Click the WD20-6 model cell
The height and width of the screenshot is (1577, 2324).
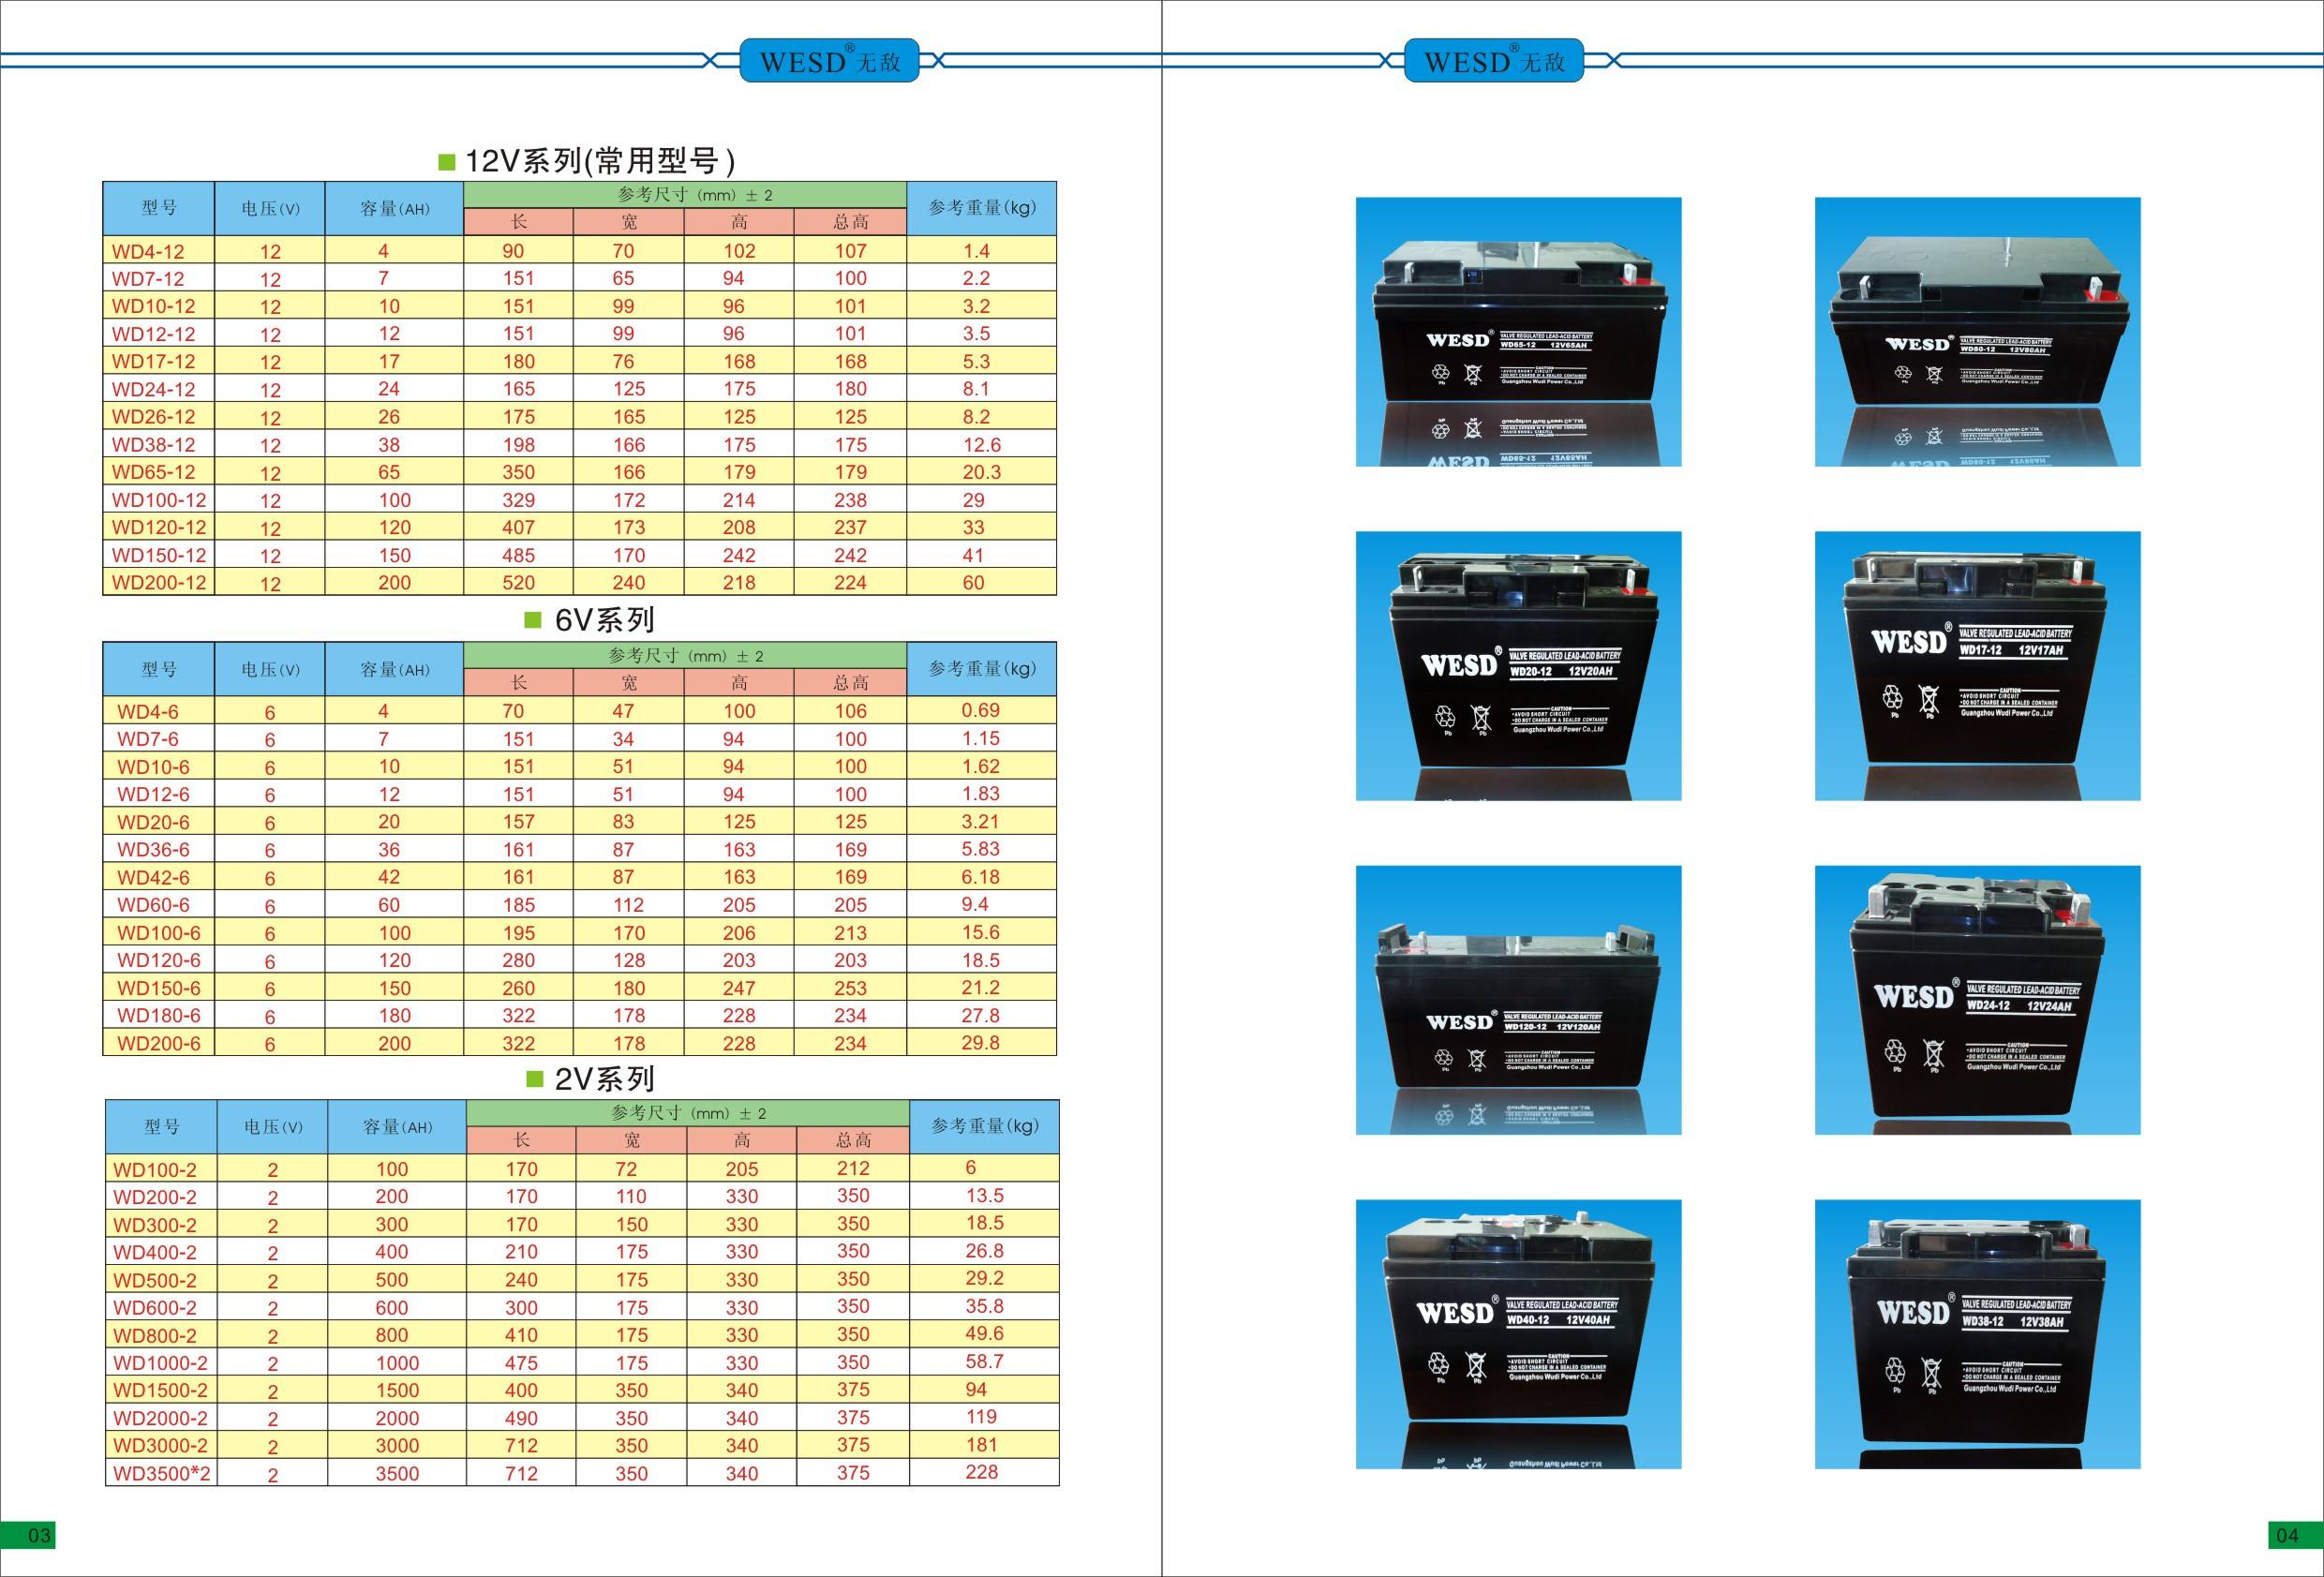(x=159, y=822)
